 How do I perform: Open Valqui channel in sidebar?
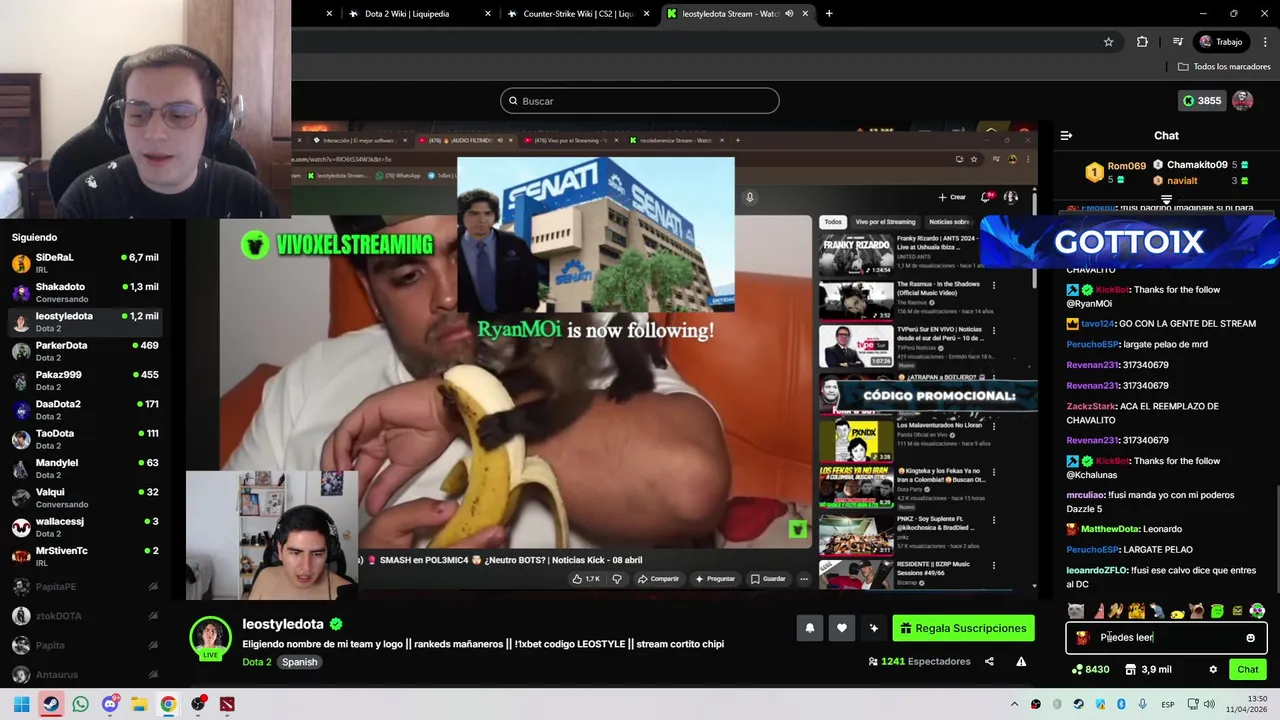[86, 498]
